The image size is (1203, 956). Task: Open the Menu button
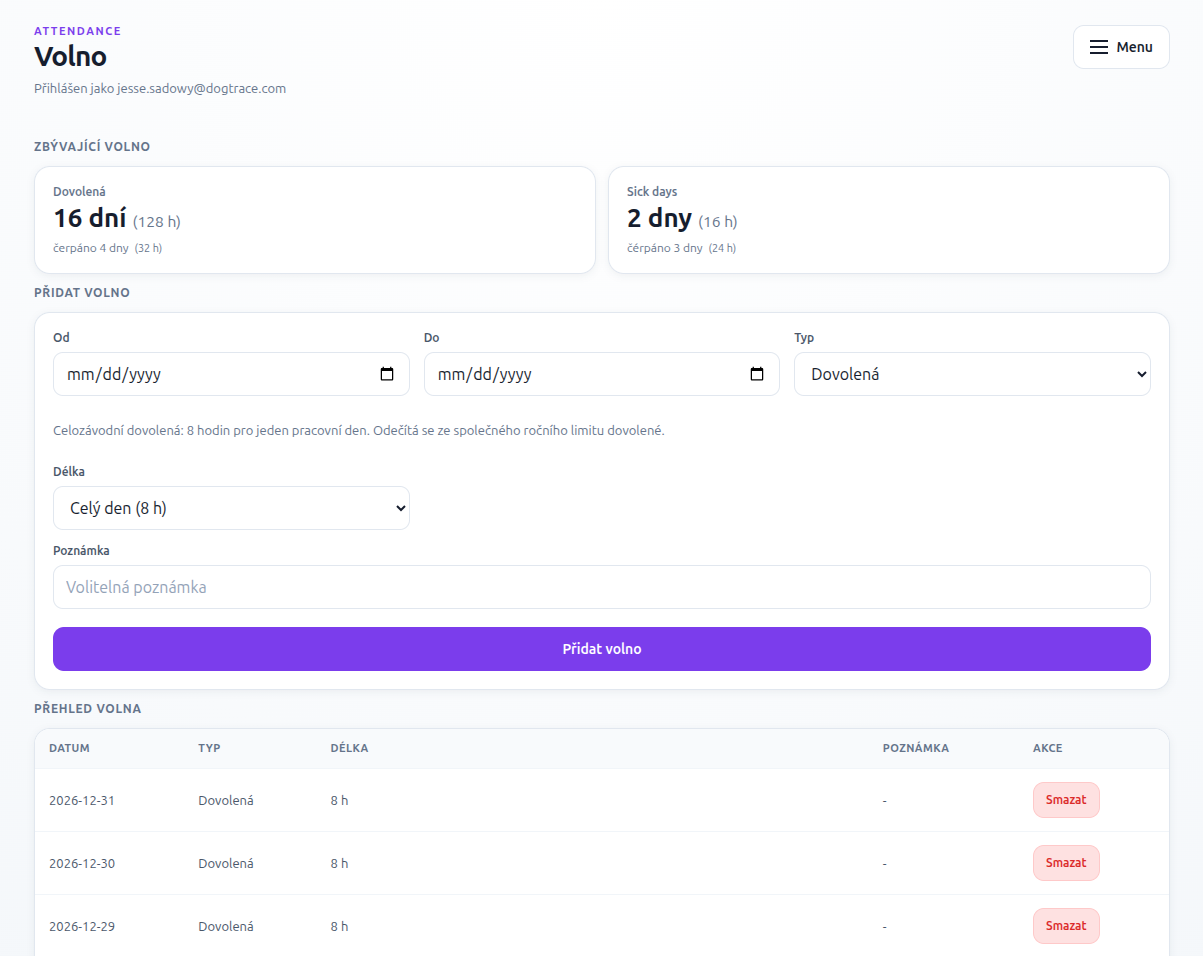click(x=1121, y=47)
